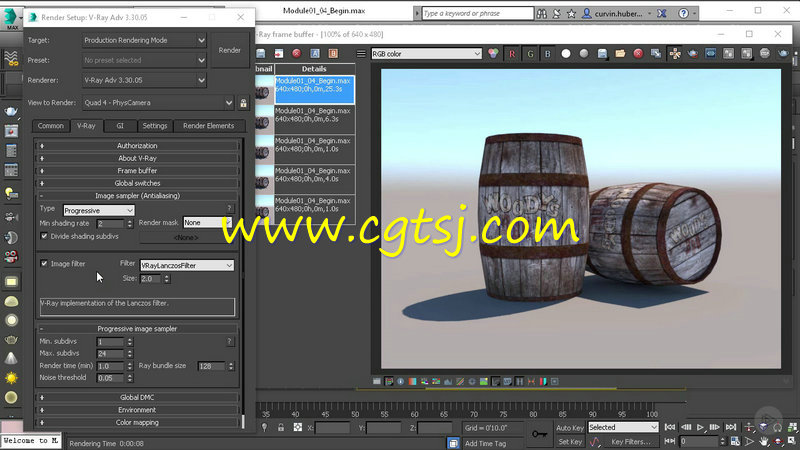Toggle the track mouse while rendering icon
The width and height of the screenshot is (800, 450).
point(674,54)
